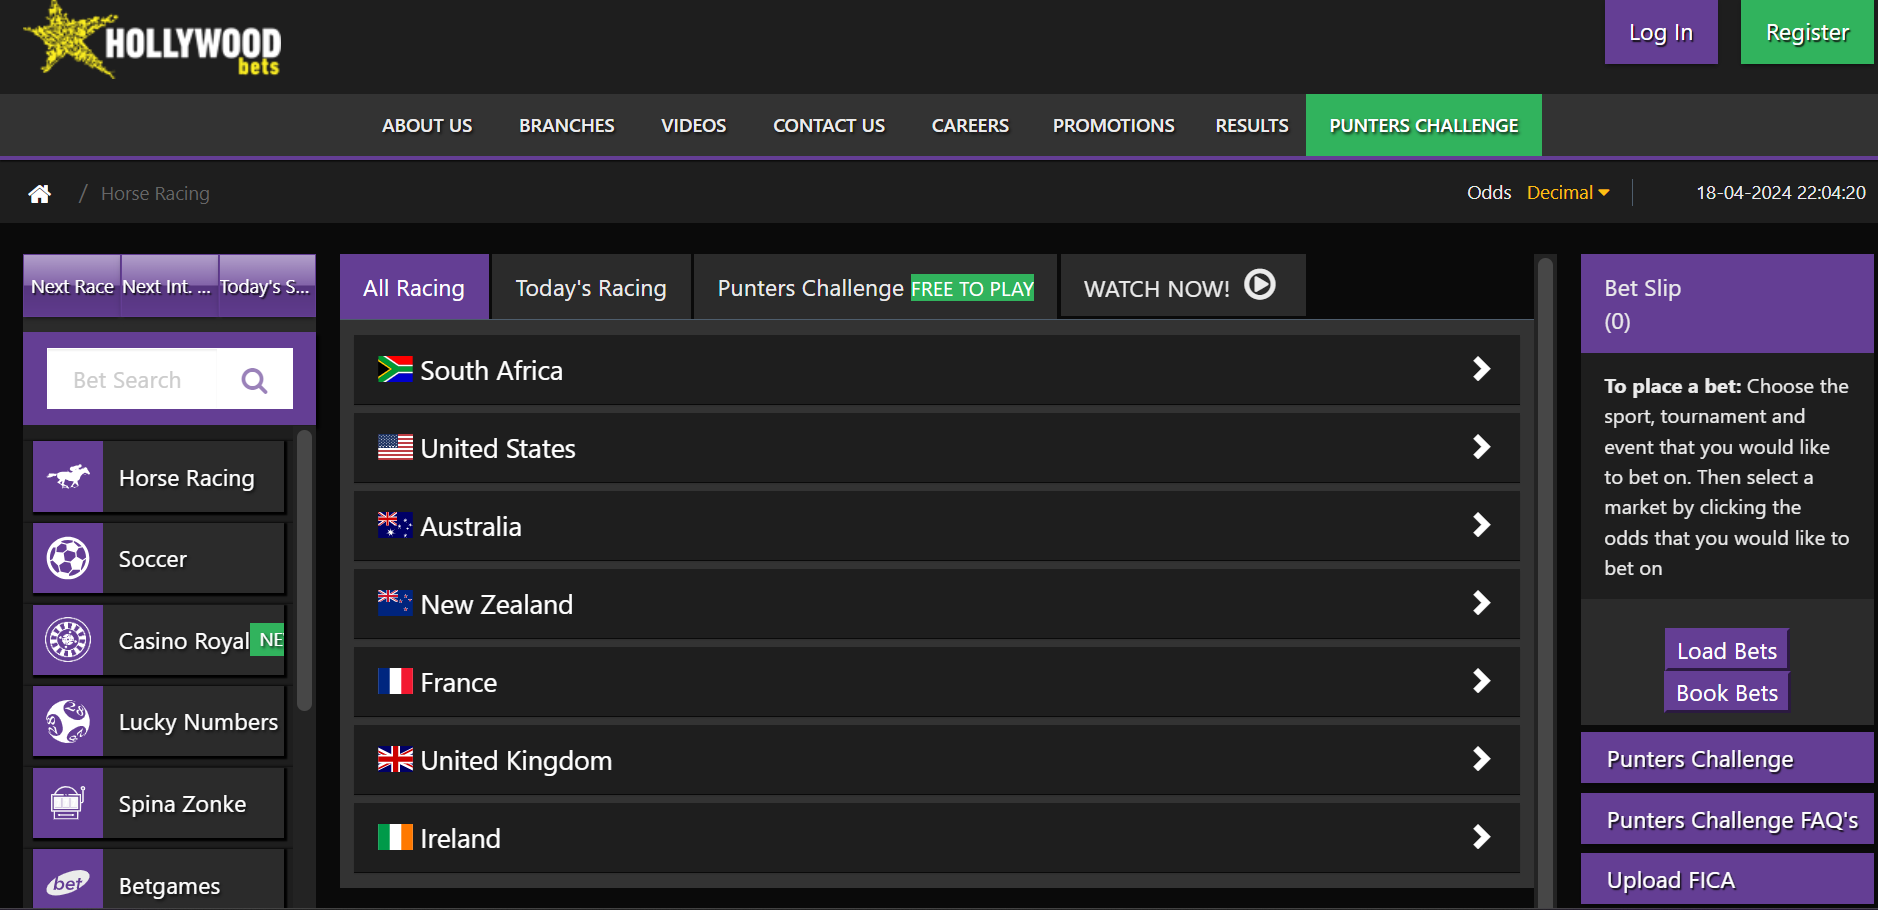Select the Betgames logo icon
1878x910 pixels.
point(68,882)
